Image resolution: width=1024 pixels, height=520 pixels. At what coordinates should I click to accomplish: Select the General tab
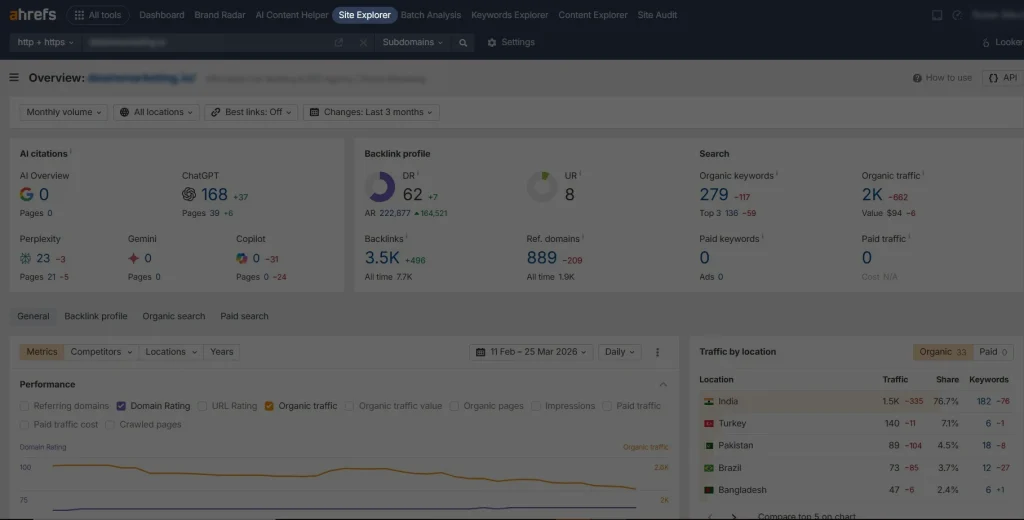coord(33,316)
